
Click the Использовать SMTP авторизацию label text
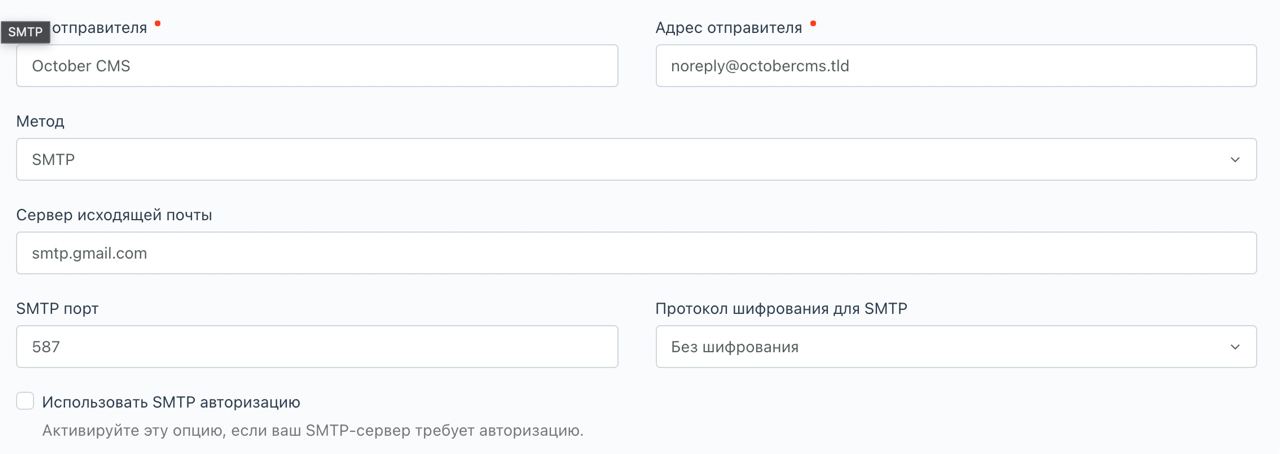pos(171,402)
